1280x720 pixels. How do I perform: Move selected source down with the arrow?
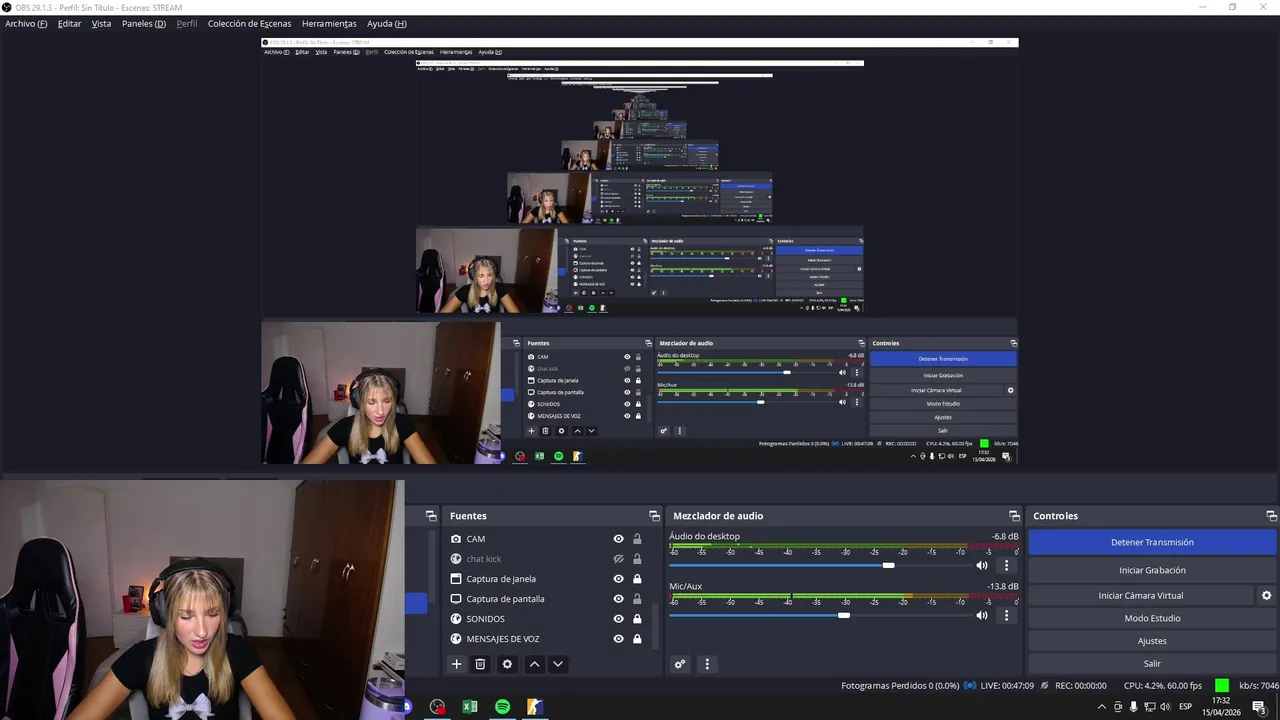tap(558, 664)
